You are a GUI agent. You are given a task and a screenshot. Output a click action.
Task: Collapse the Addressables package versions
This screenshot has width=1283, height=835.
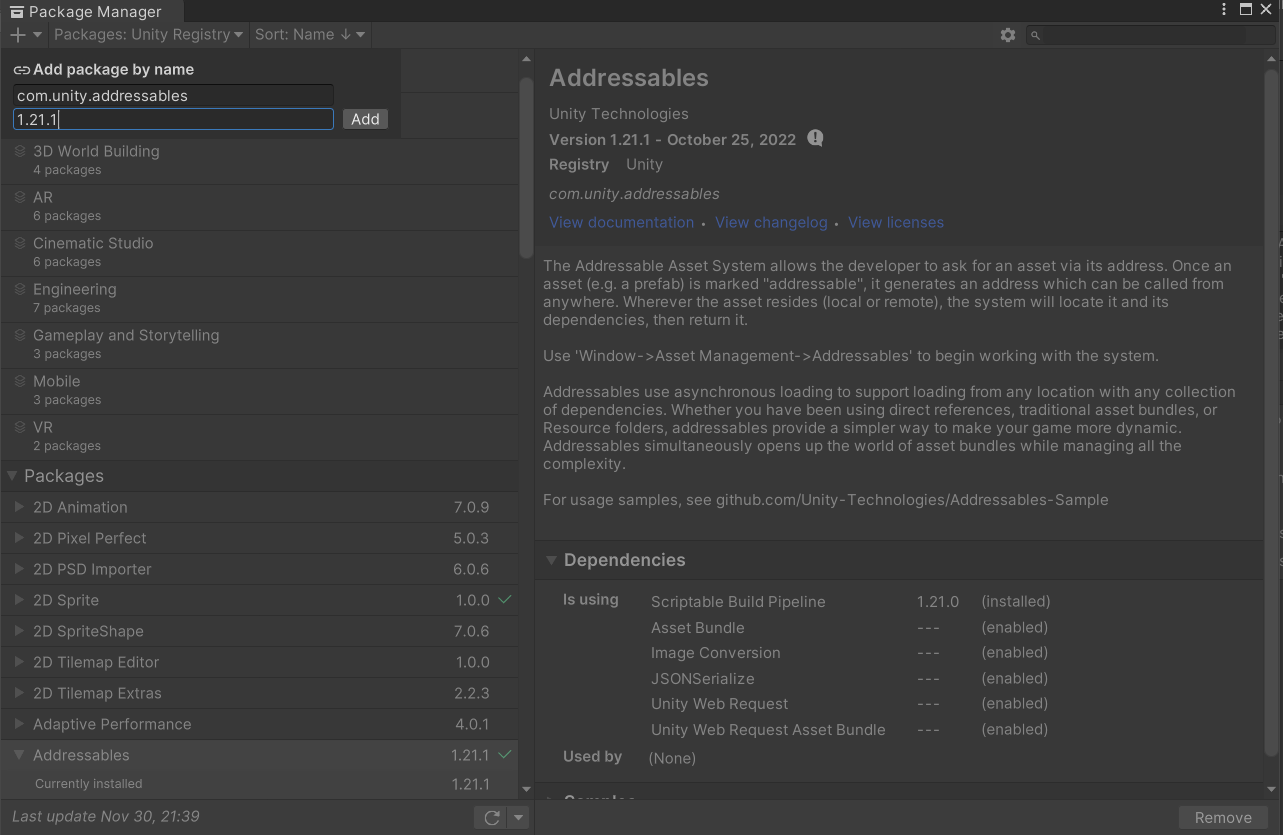coord(19,755)
